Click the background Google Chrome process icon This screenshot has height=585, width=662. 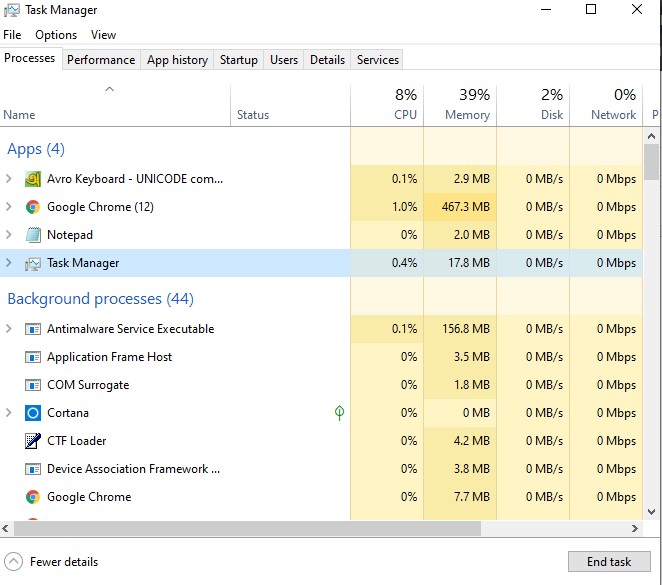(33, 497)
